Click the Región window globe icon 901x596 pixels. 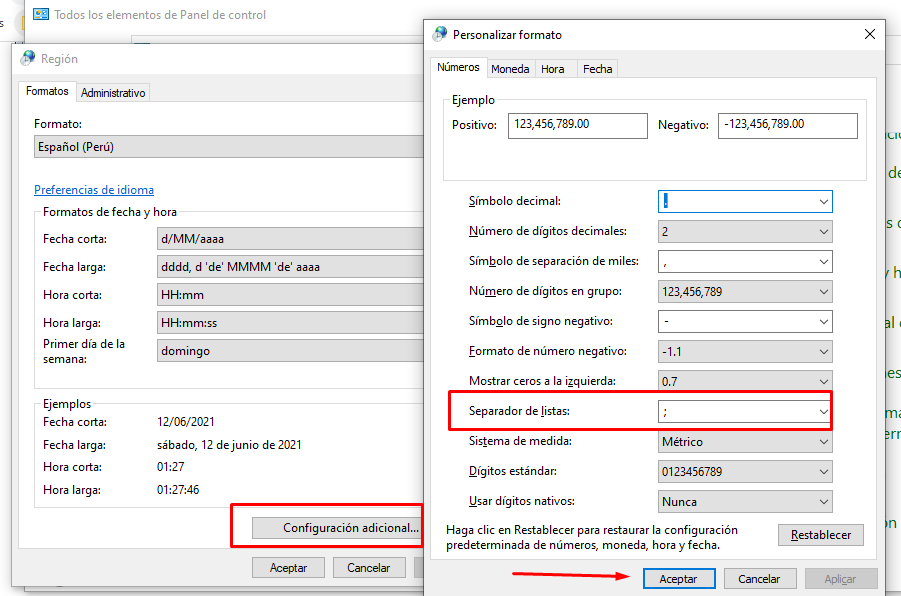tap(28, 59)
